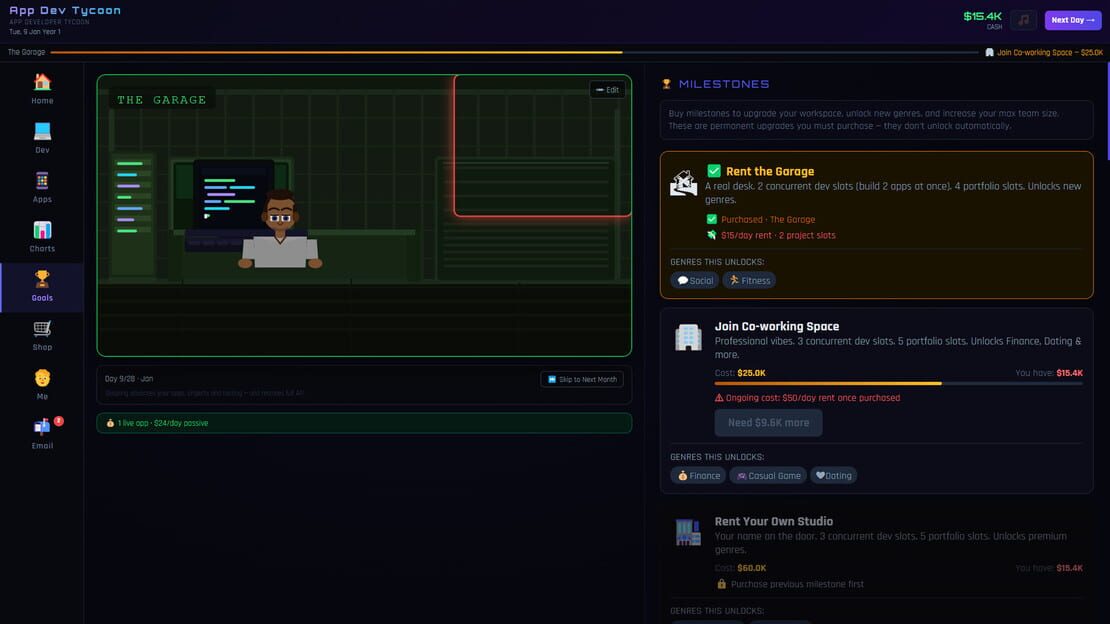Image resolution: width=1110 pixels, height=624 pixels.
Task: Click the warning triangle next to Ongoing cost
Action: (x=719, y=398)
